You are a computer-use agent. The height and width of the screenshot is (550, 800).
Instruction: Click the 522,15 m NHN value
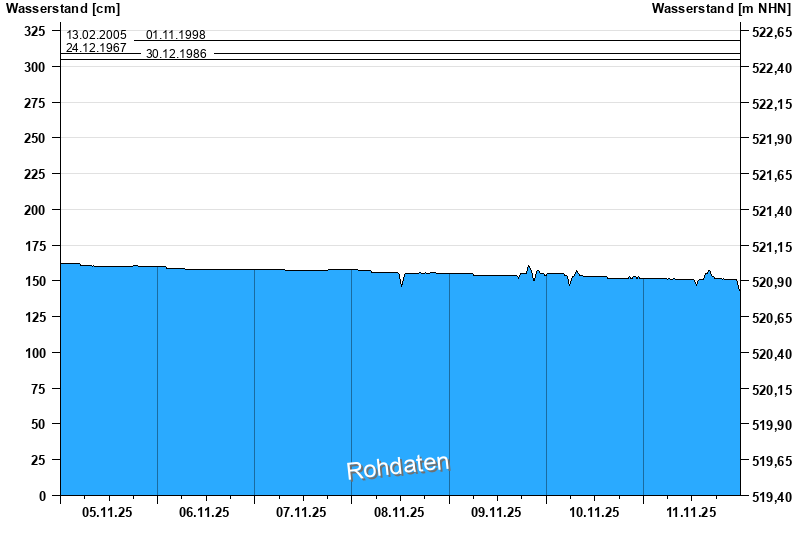pyautogui.click(x=772, y=104)
